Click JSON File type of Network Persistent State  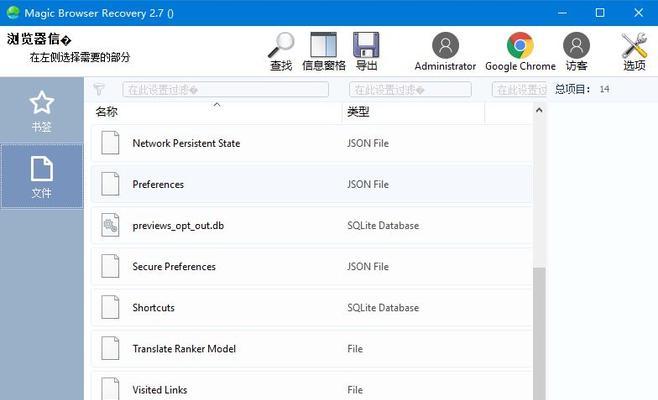(x=368, y=143)
